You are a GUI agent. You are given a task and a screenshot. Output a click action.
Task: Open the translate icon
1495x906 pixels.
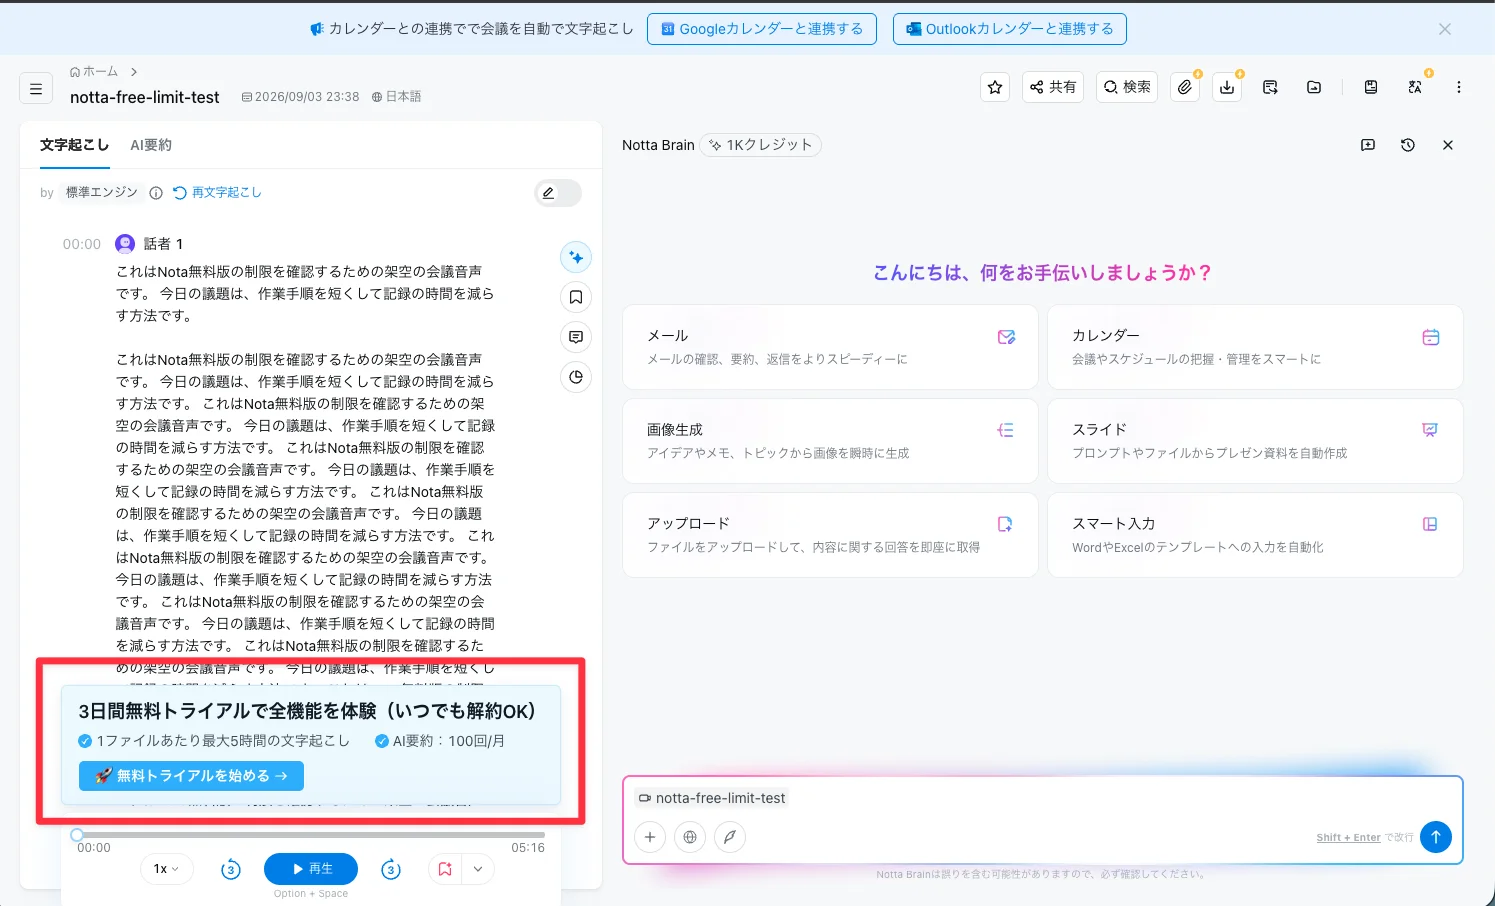point(1415,87)
